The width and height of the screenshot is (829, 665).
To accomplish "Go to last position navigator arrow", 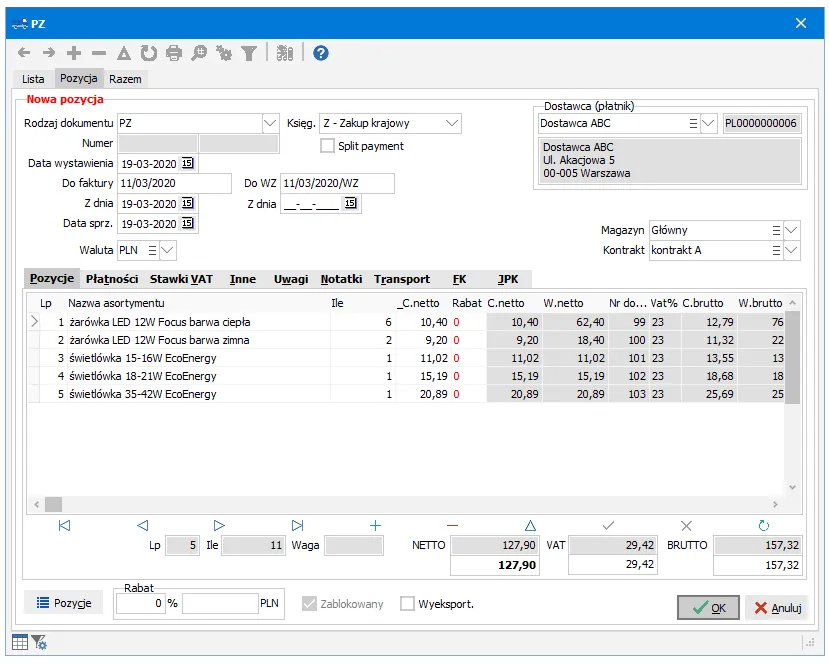I will tap(298, 525).
